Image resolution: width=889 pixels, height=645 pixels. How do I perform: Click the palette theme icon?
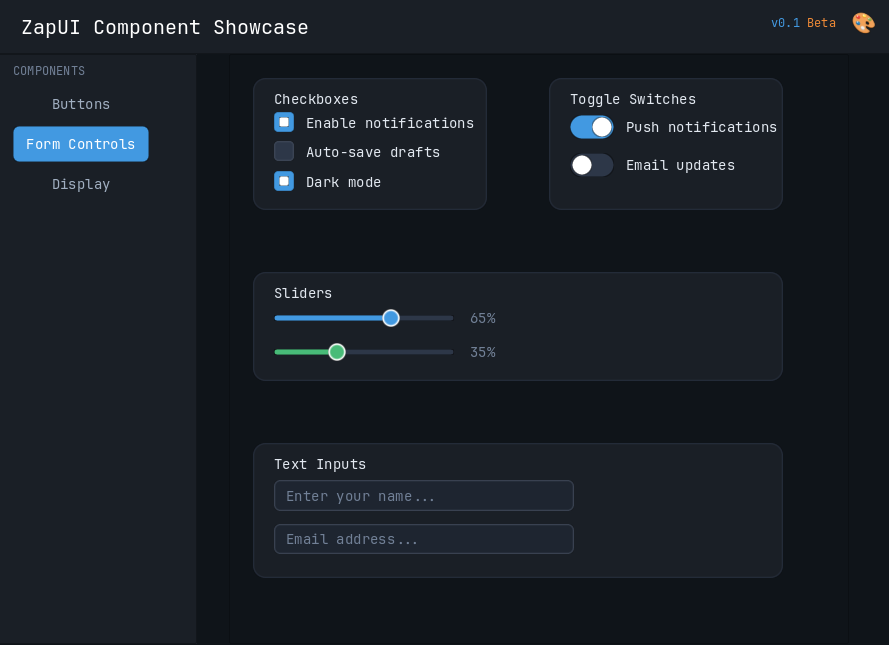[x=863, y=23]
